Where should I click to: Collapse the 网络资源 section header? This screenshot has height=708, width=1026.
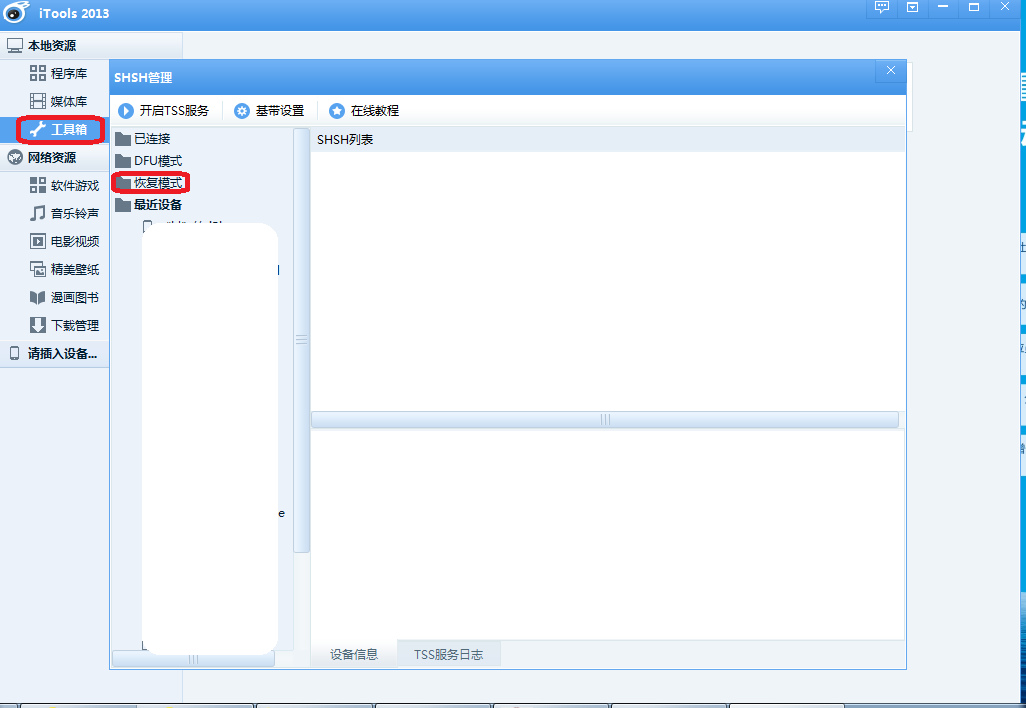point(54,158)
